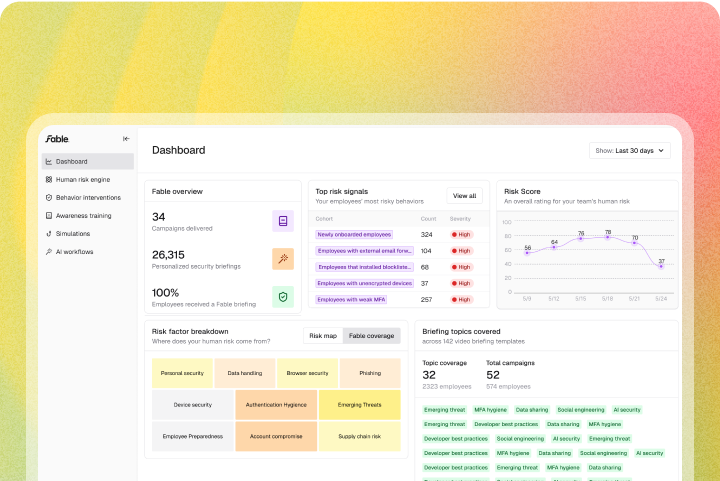Viewport: 720px width, 481px height.
Task: Click the Awareness training sidebar icon
Action: (x=49, y=215)
